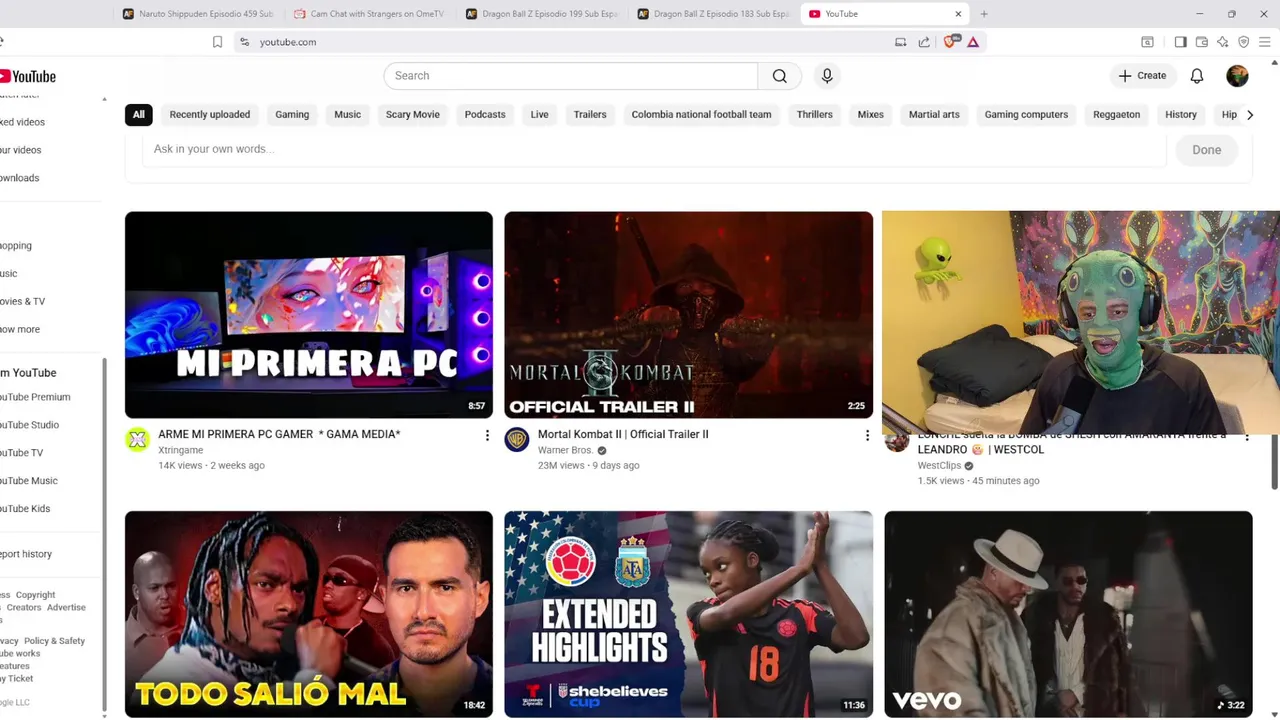Expand the sidebar with Show more
The height and width of the screenshot is (720, 1280).
click(x=20, y=329)
